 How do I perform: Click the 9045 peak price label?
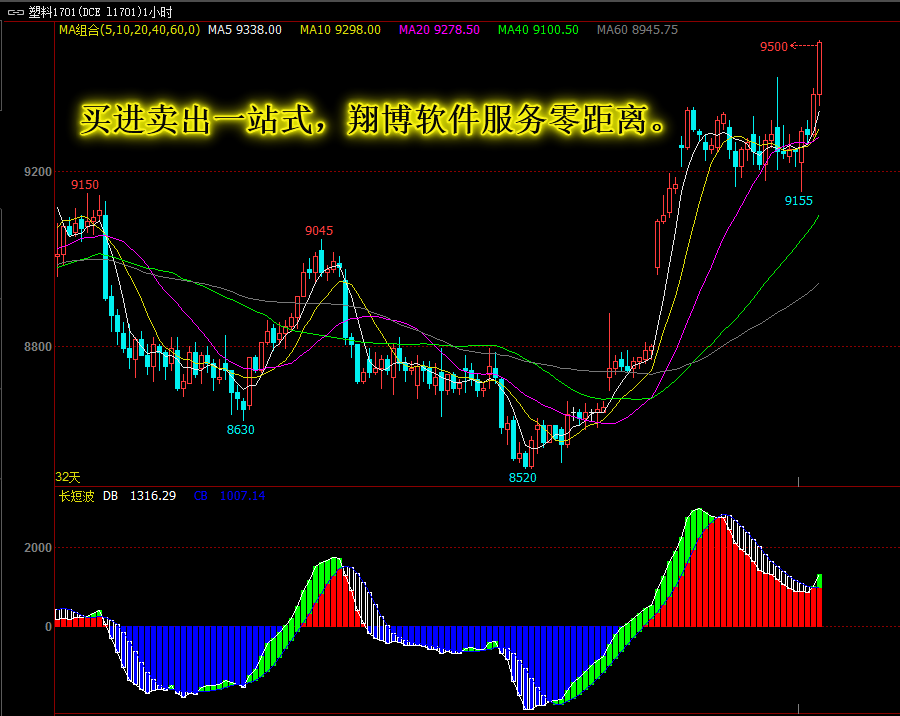click(x=319, y=231)
